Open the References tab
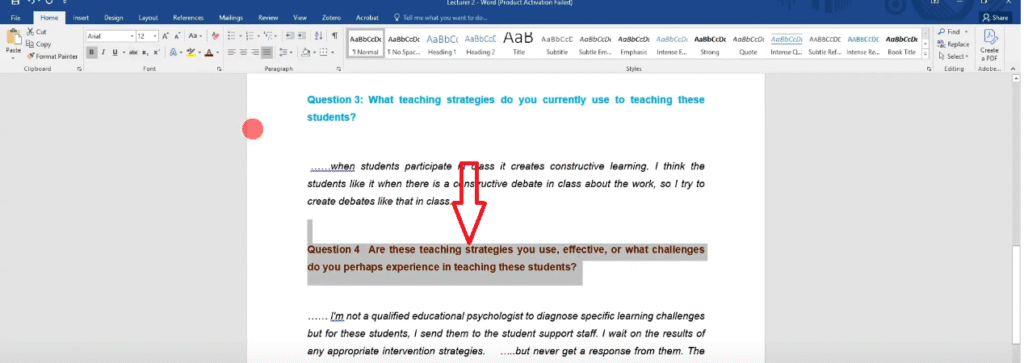The image size is (1024, 363). (188, 18)
